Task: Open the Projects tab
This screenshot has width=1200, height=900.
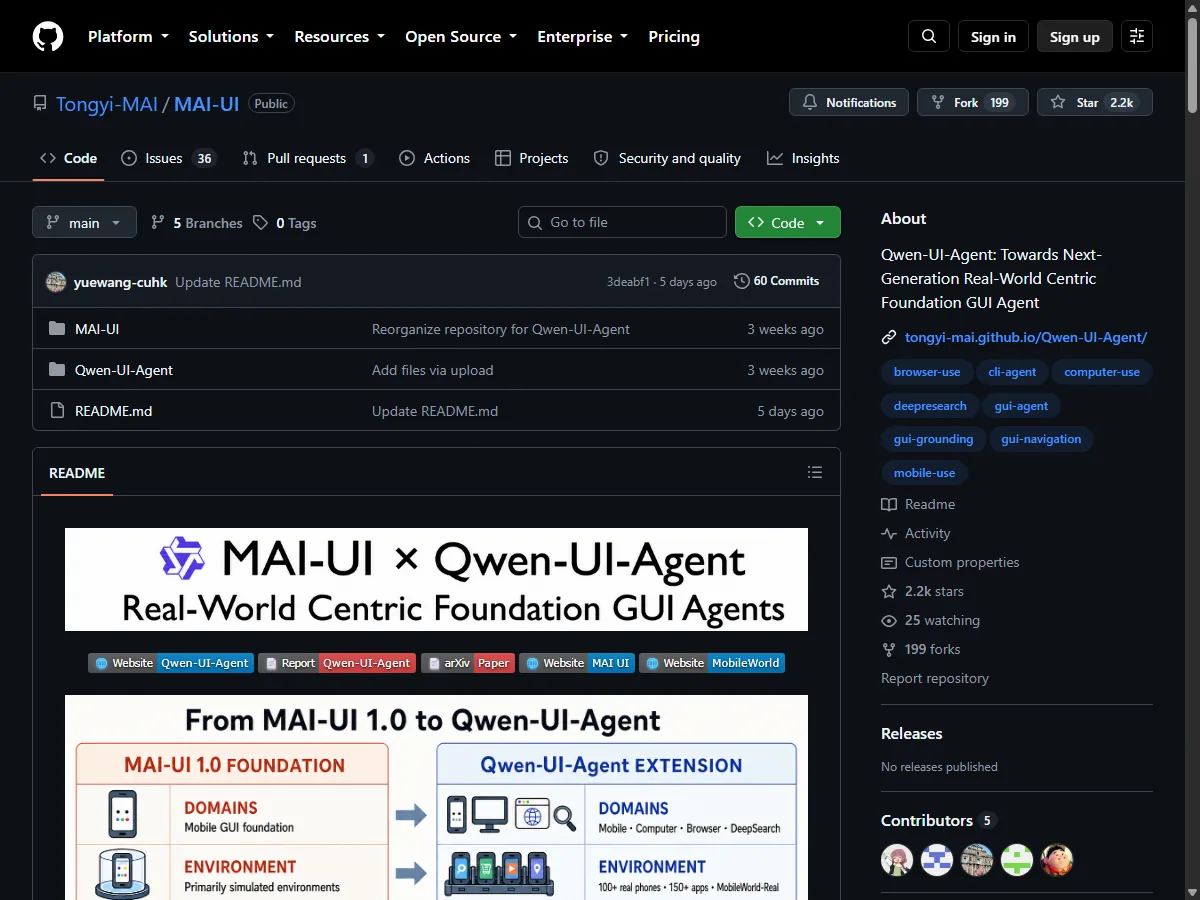Action: [x=531, y=158]
